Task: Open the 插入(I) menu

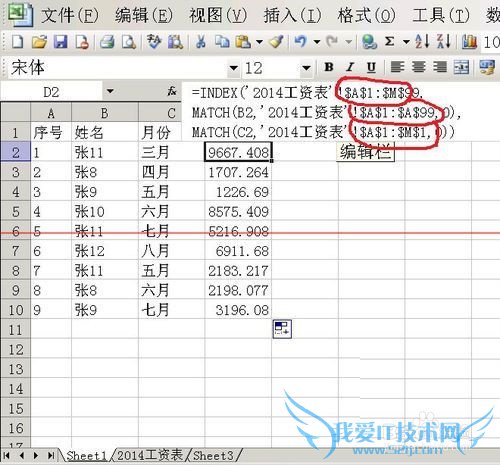Action: coord(292,15)
